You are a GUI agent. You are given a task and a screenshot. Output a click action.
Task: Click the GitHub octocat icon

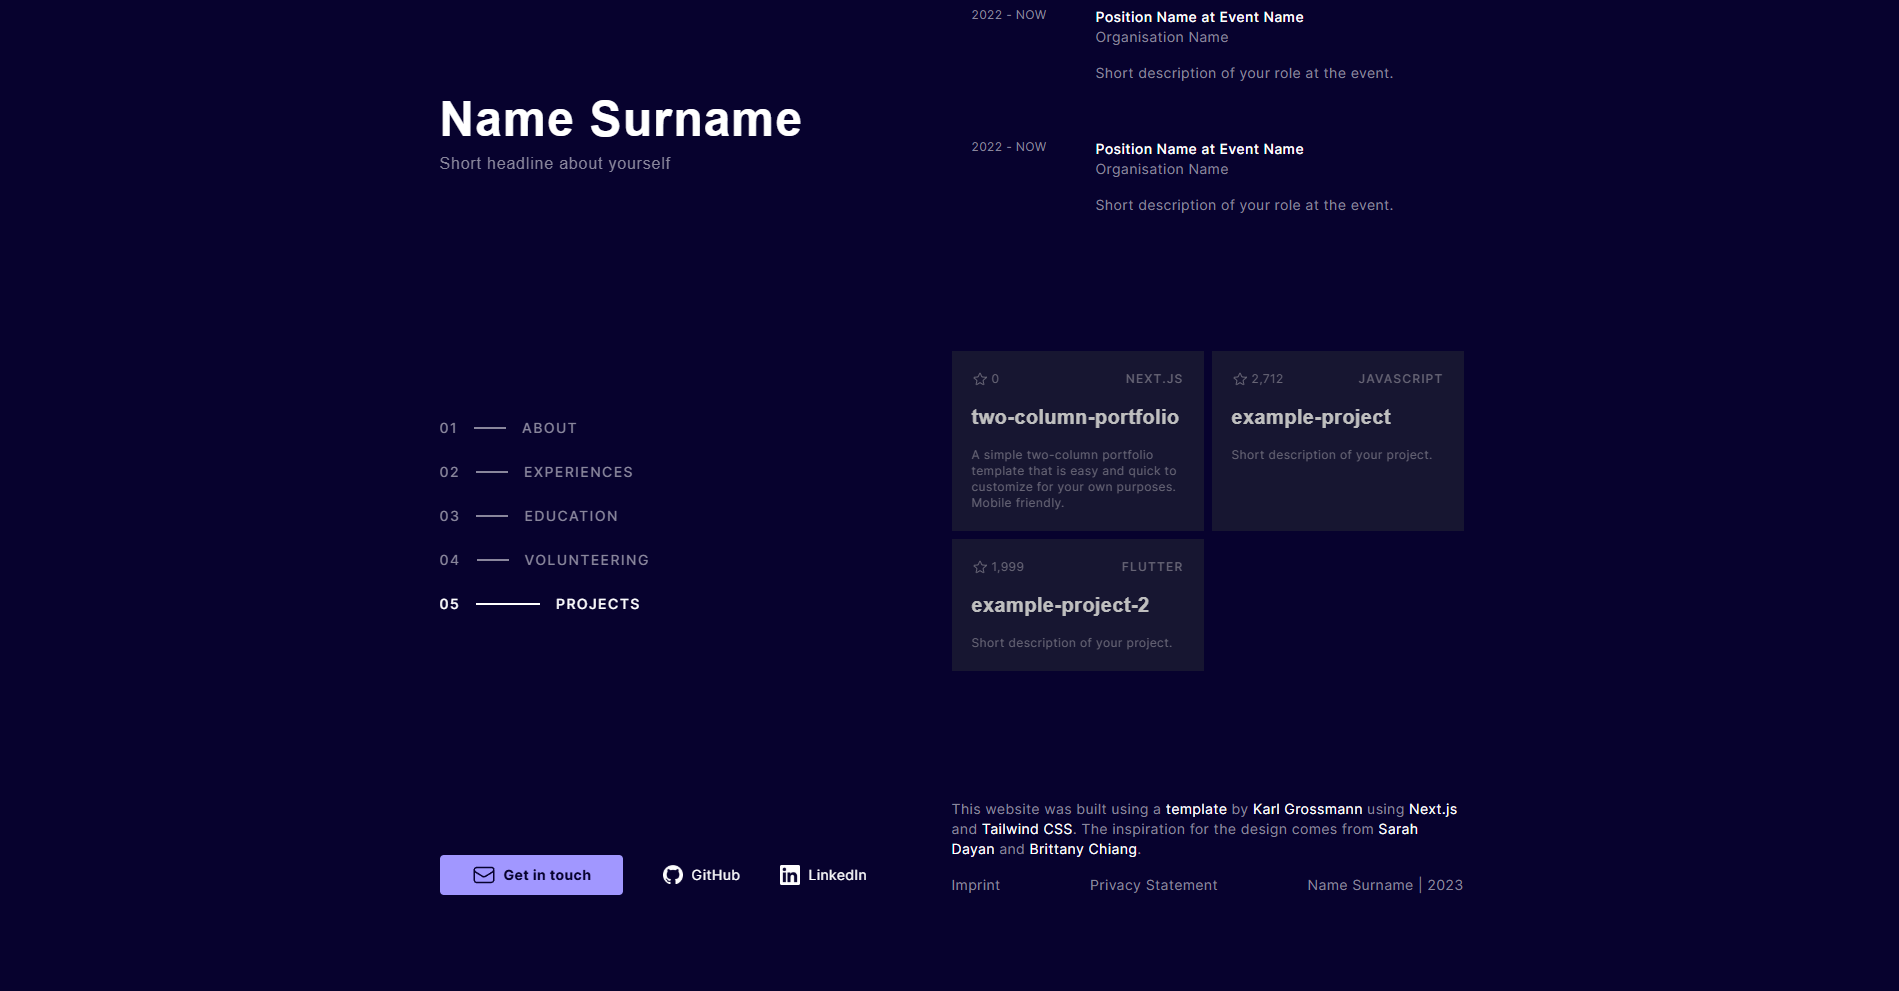point(673,875)
